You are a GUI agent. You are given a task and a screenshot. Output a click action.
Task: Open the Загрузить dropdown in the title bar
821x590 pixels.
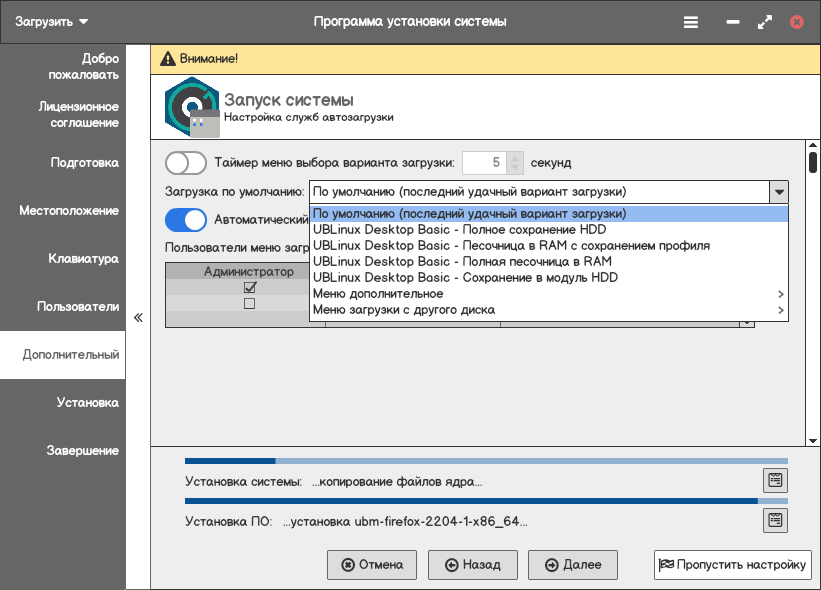tap(52, 21)
